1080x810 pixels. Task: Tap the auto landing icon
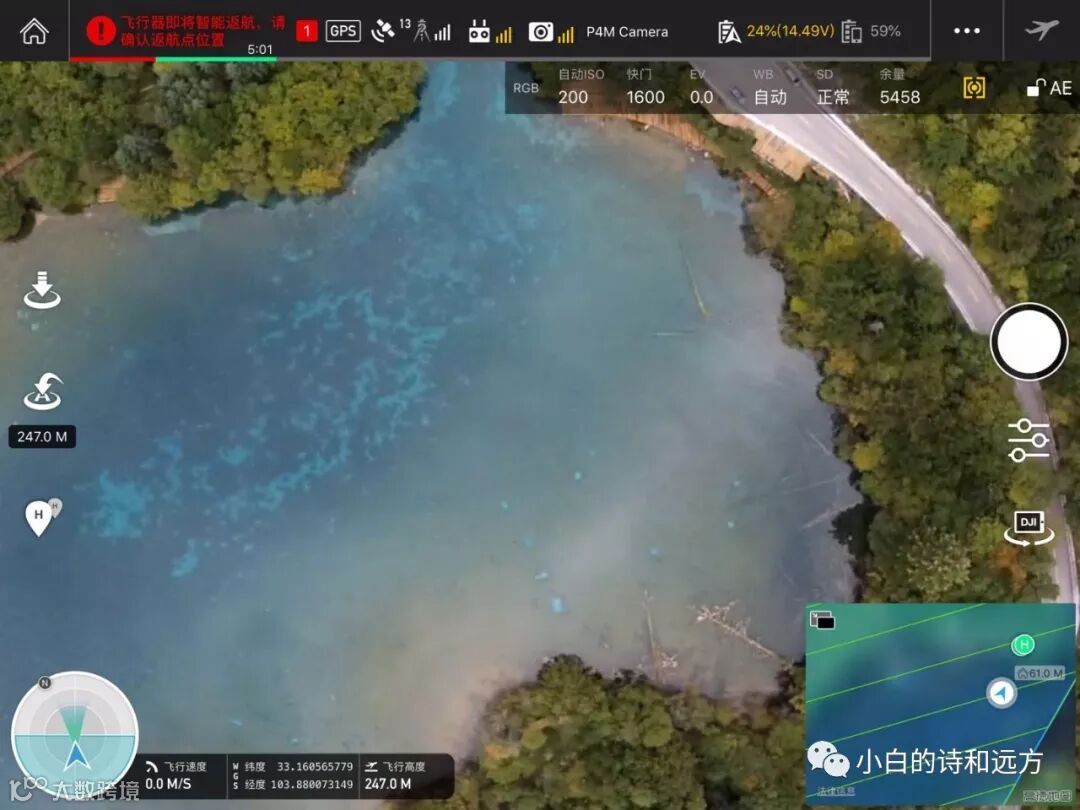(x=42, y=290)
